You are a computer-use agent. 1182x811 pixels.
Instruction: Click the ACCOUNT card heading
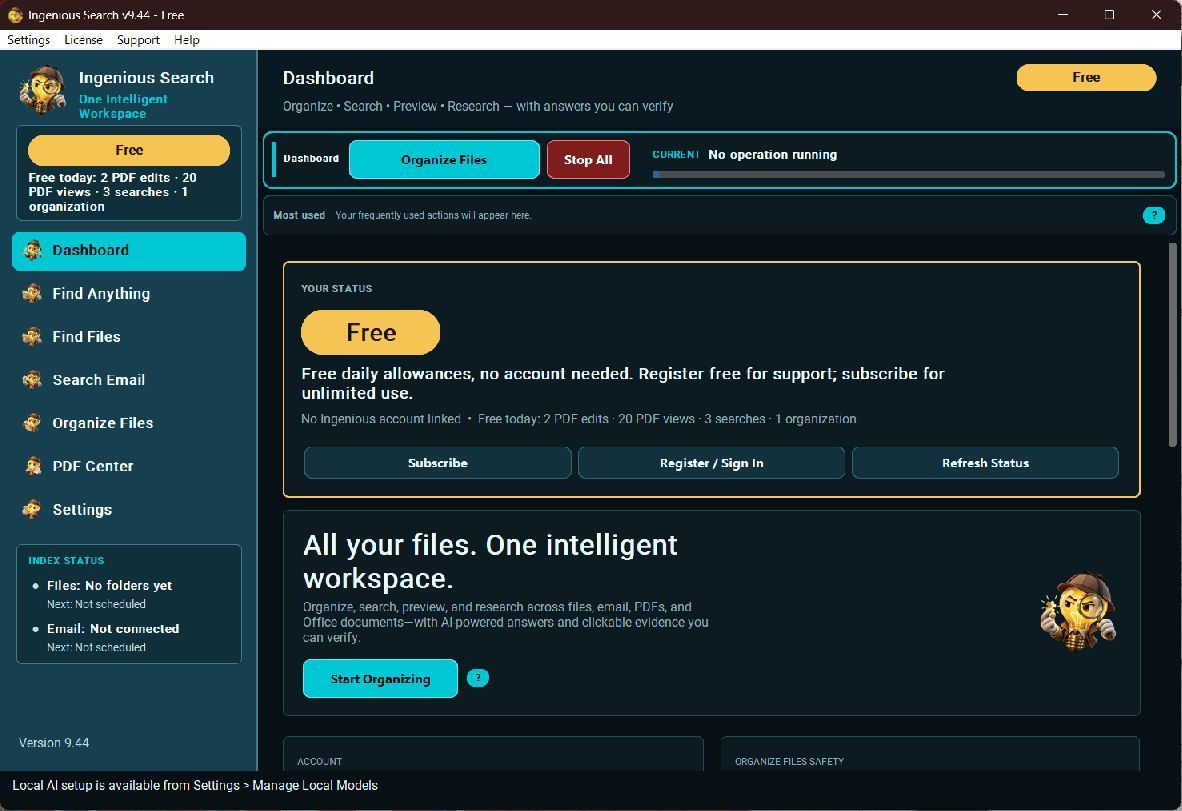coord(320,761)
